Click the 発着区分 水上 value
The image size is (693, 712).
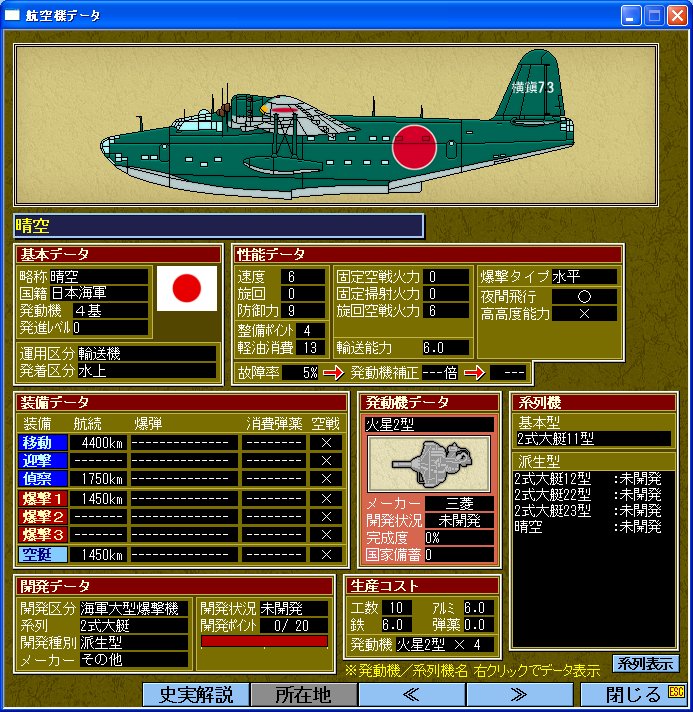[147, 371]
